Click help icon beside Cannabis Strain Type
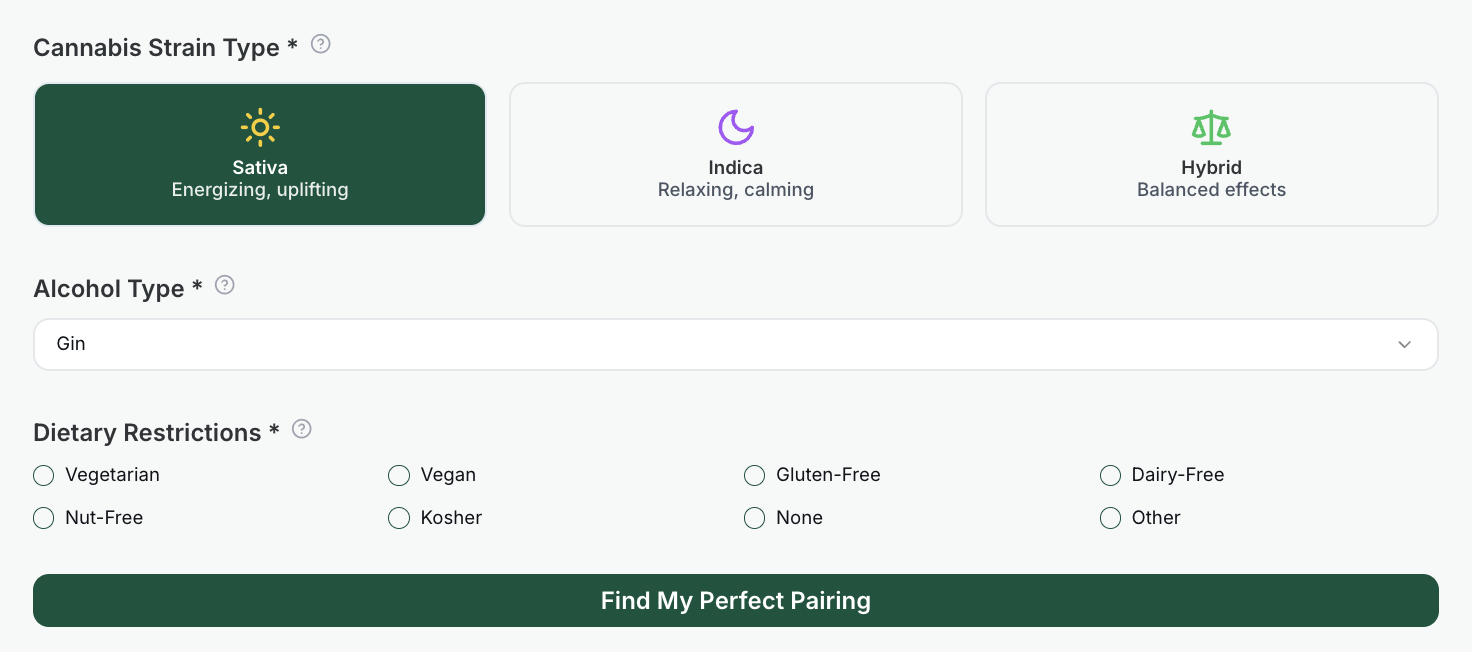Screen dimensions: 1472x652 click(321, 44)
